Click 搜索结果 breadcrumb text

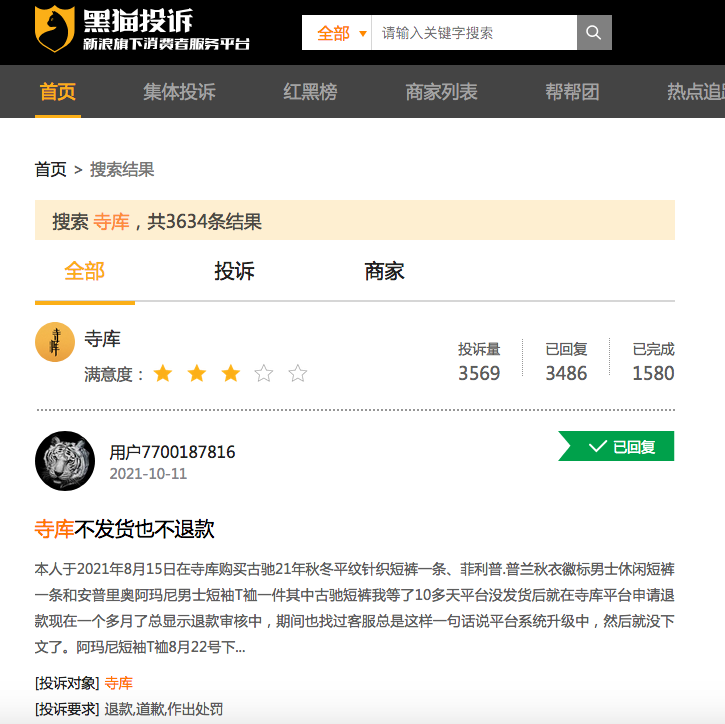tap(122, 170)
